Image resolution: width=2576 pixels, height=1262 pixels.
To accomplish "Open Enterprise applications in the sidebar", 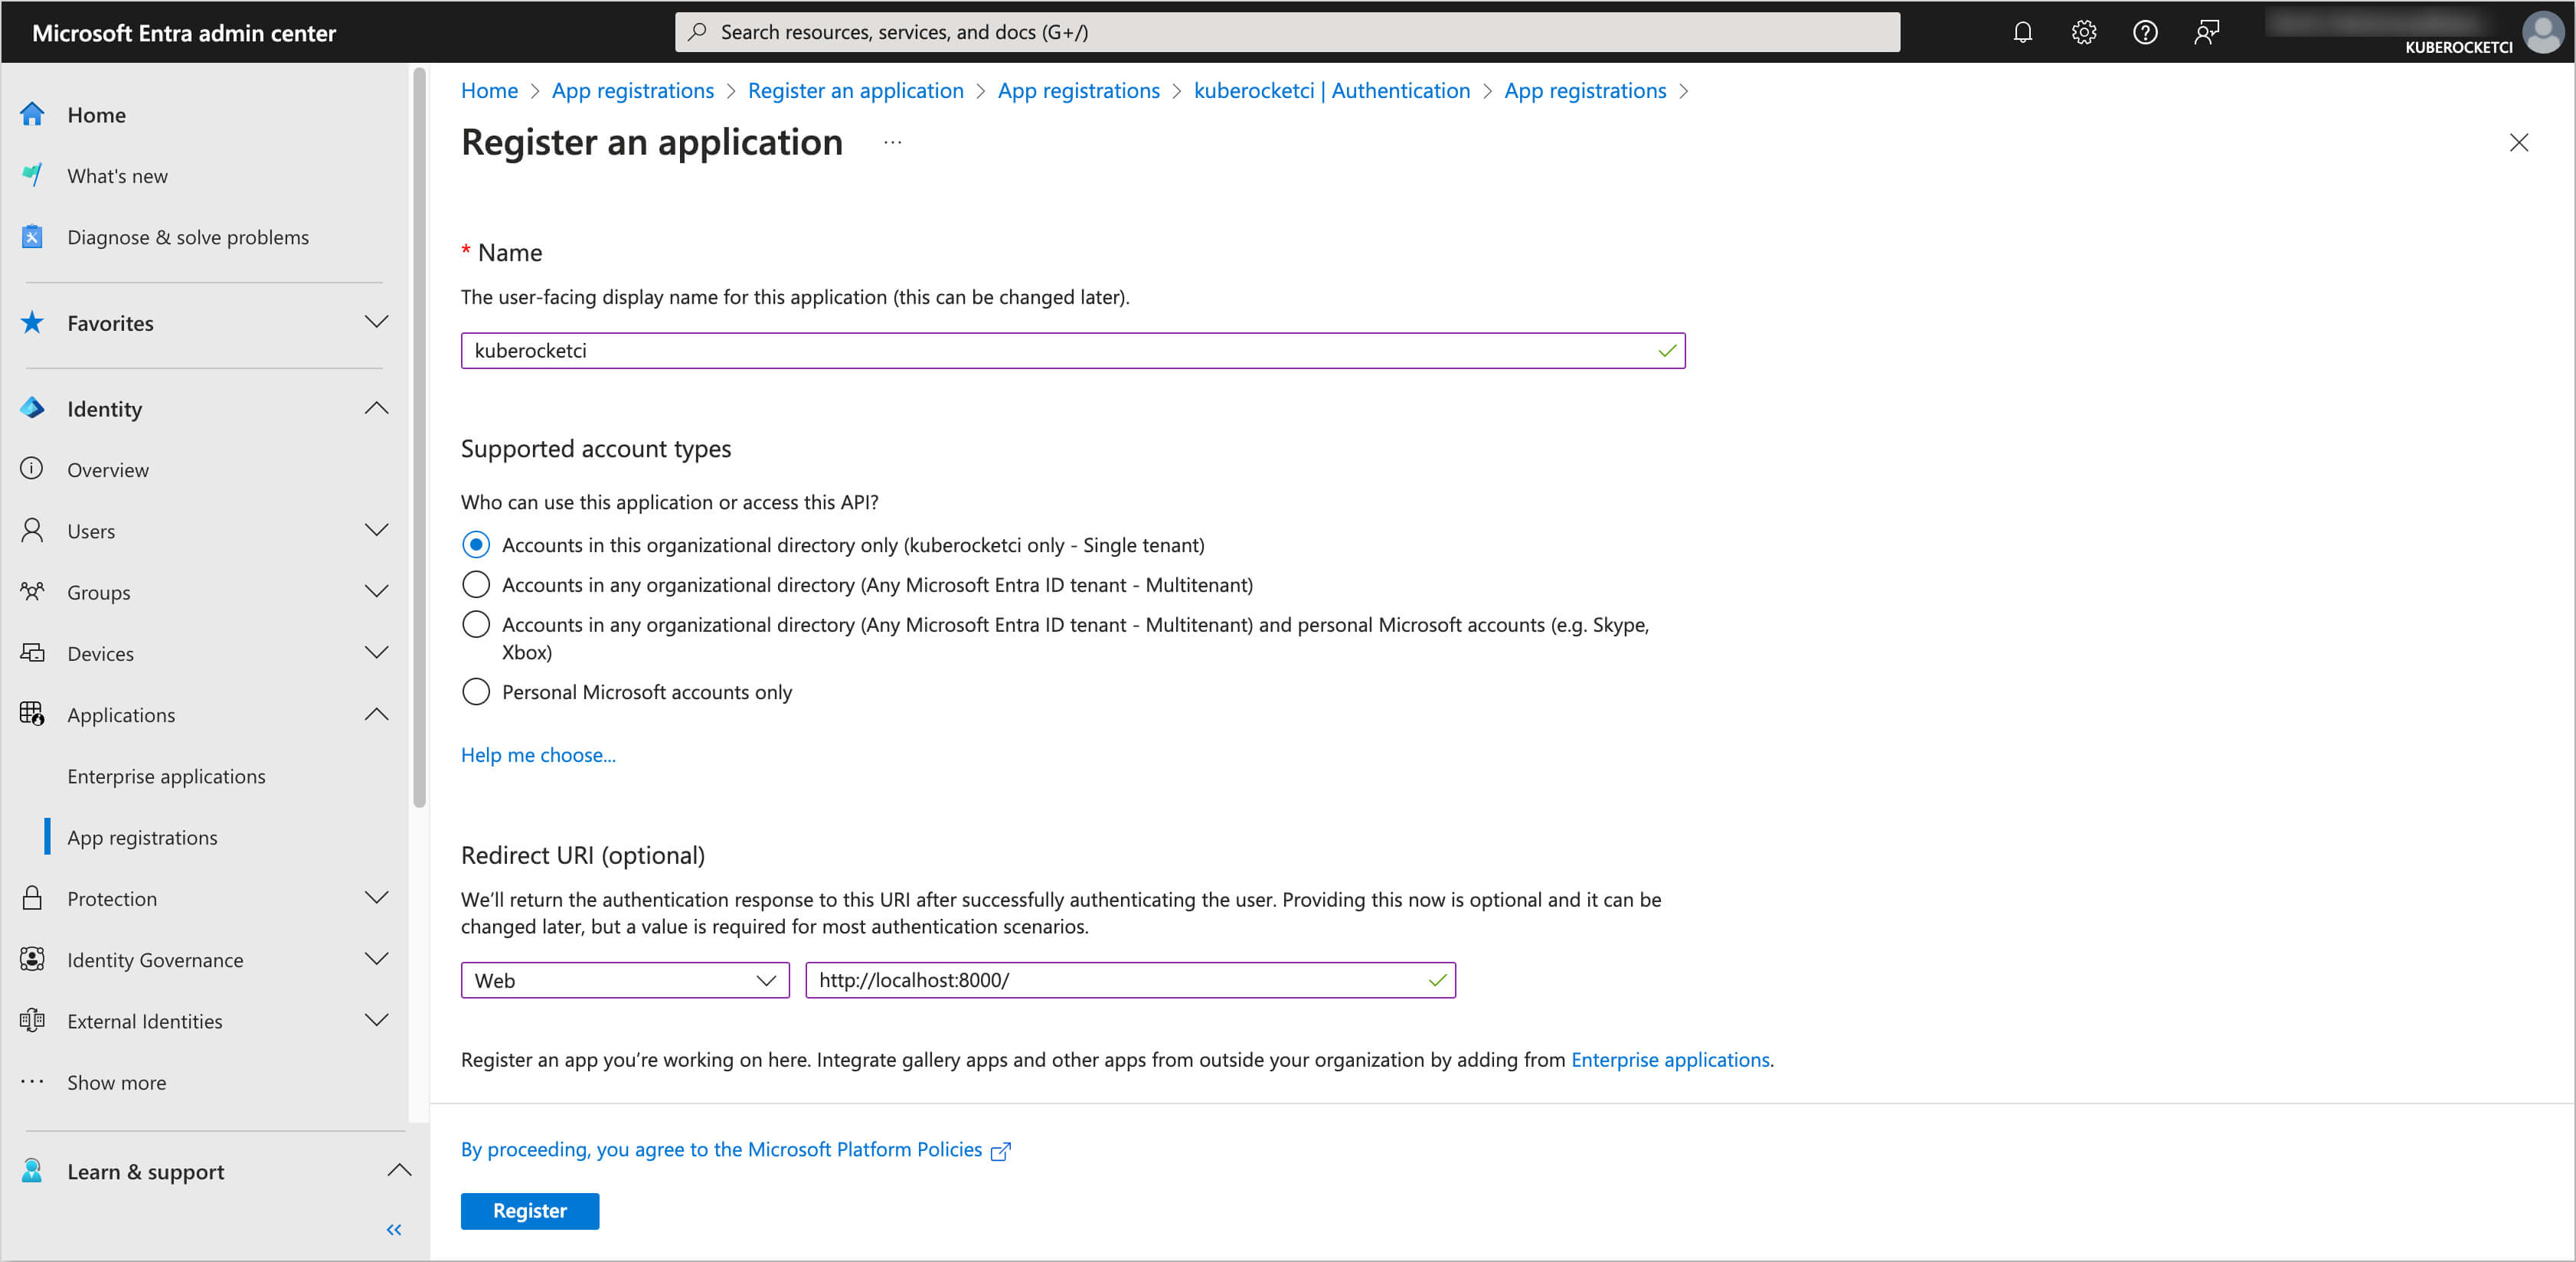I will [166, 776].
